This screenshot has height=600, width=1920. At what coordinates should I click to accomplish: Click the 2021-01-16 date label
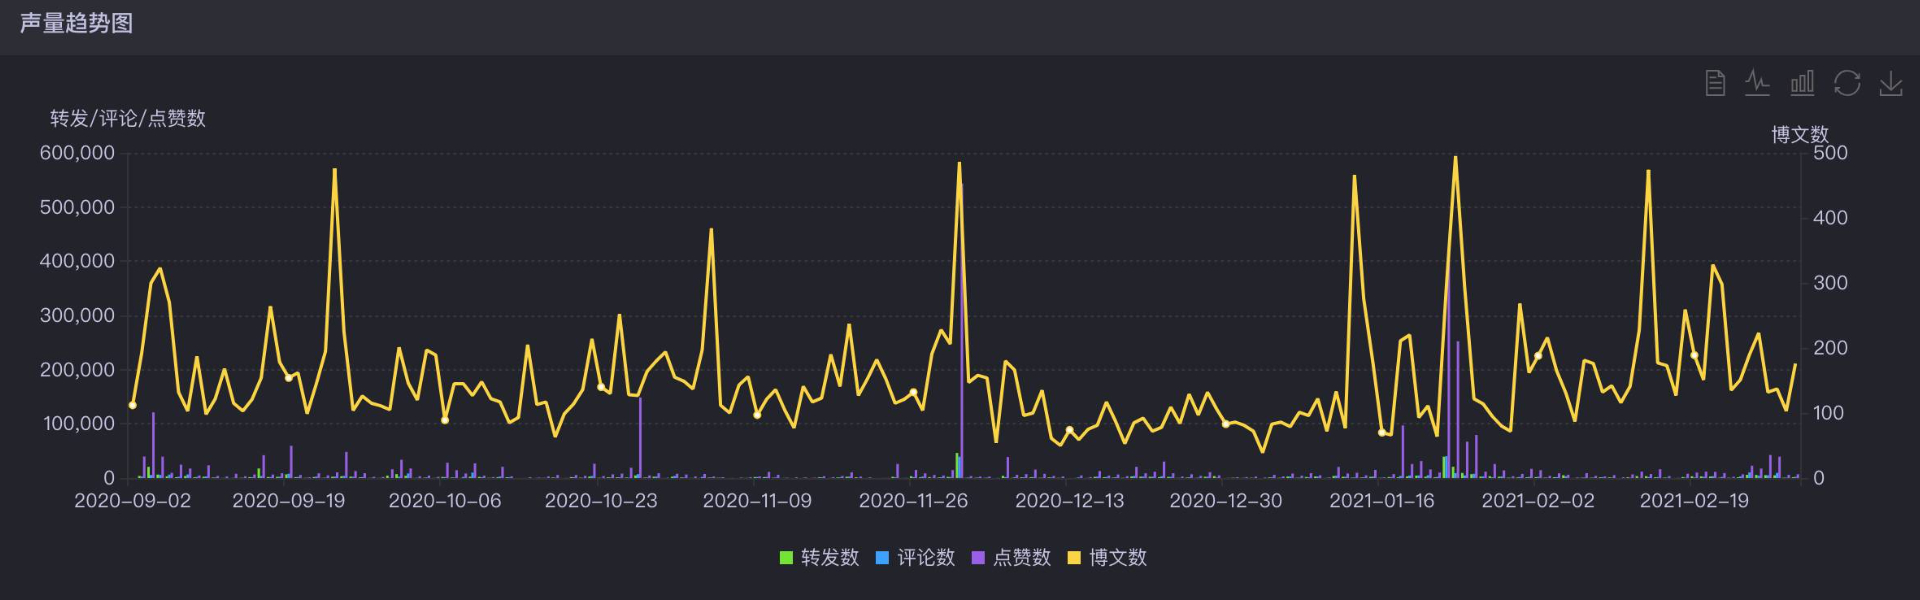click(1382, 501)
